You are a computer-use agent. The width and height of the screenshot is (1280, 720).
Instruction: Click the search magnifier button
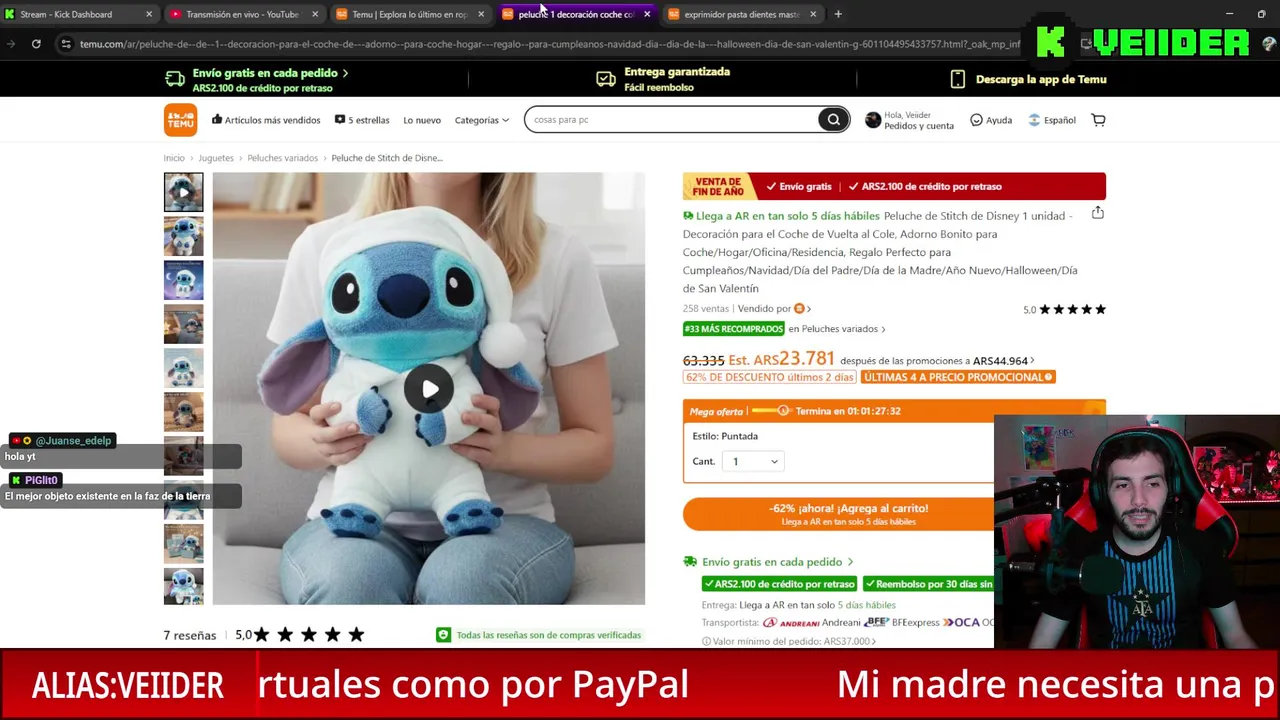click(x=833, y=120)
